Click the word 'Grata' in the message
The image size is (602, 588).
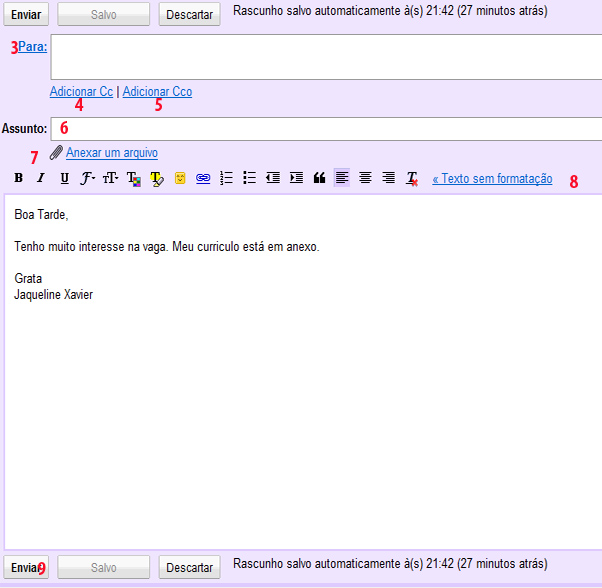tap(28, 278)
